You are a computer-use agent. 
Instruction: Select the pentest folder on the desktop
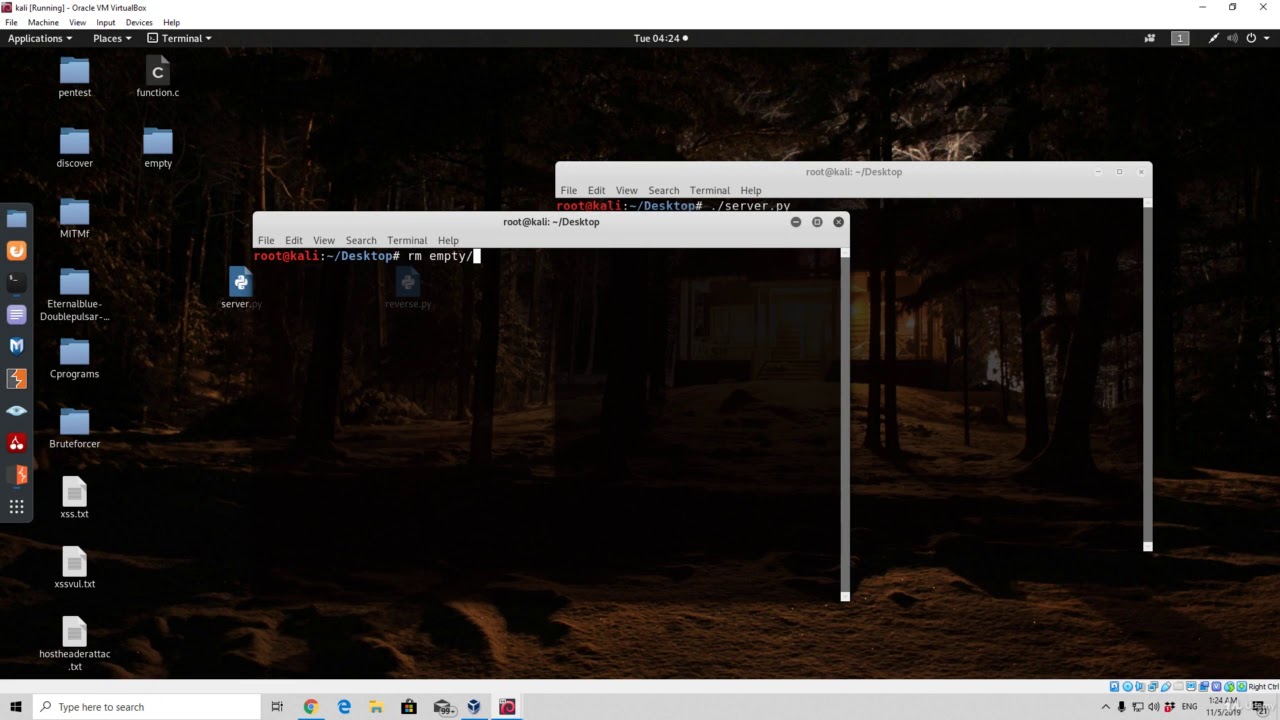click(74, 77)
